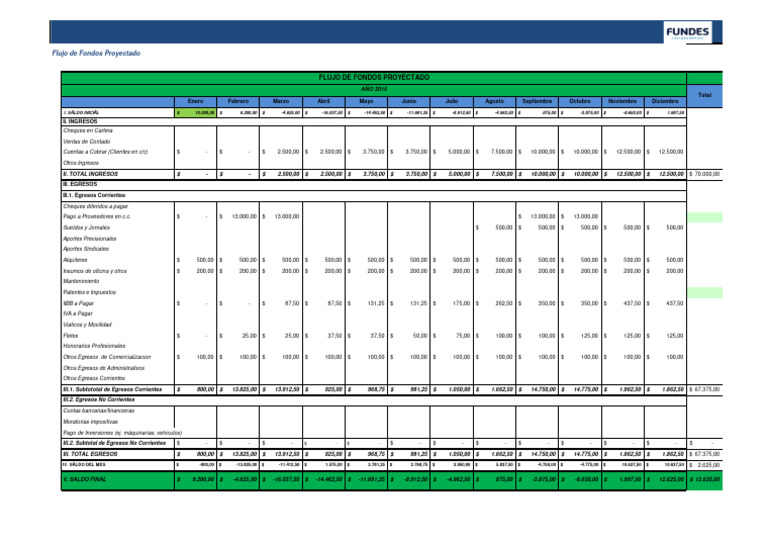The height and width of the screenshot is (543, 768).
Task: Click the 'Abril' column header
Action: pyautogui.click(x=323, y=101)
